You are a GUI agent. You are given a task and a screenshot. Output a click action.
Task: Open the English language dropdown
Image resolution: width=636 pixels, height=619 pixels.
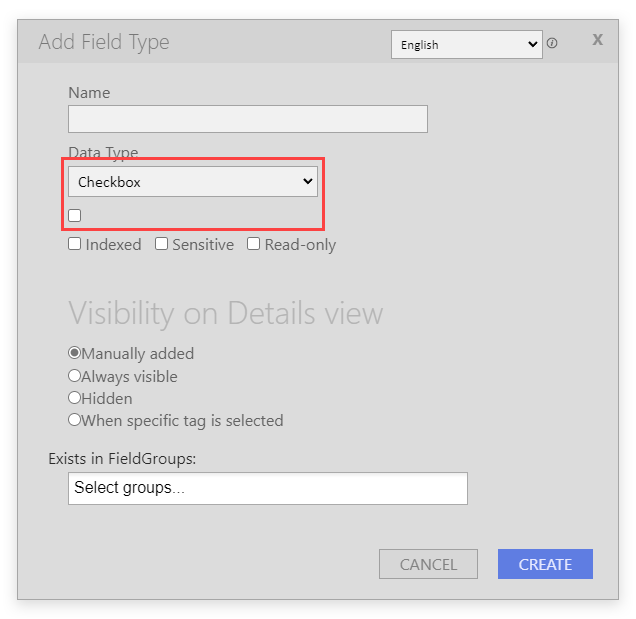[x=466, y=45]
